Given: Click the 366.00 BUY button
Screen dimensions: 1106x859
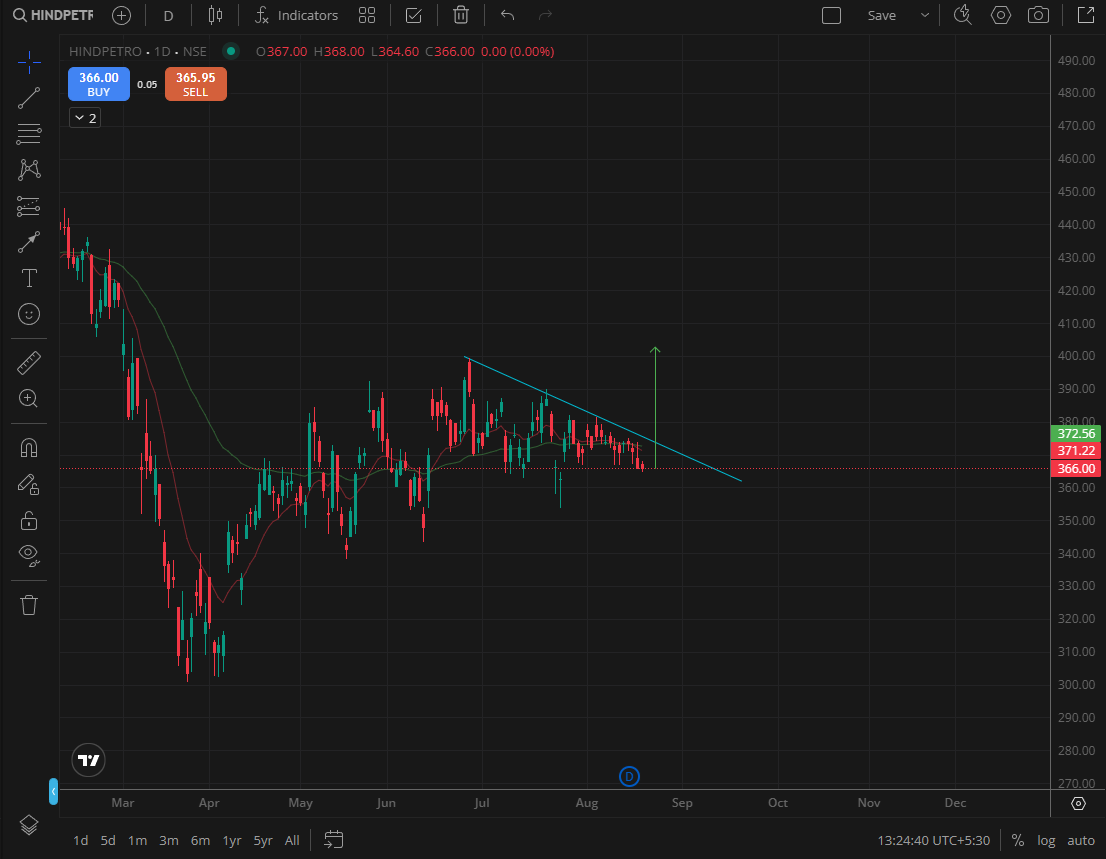Looking at the screenshot, I should tap(99, 84).
